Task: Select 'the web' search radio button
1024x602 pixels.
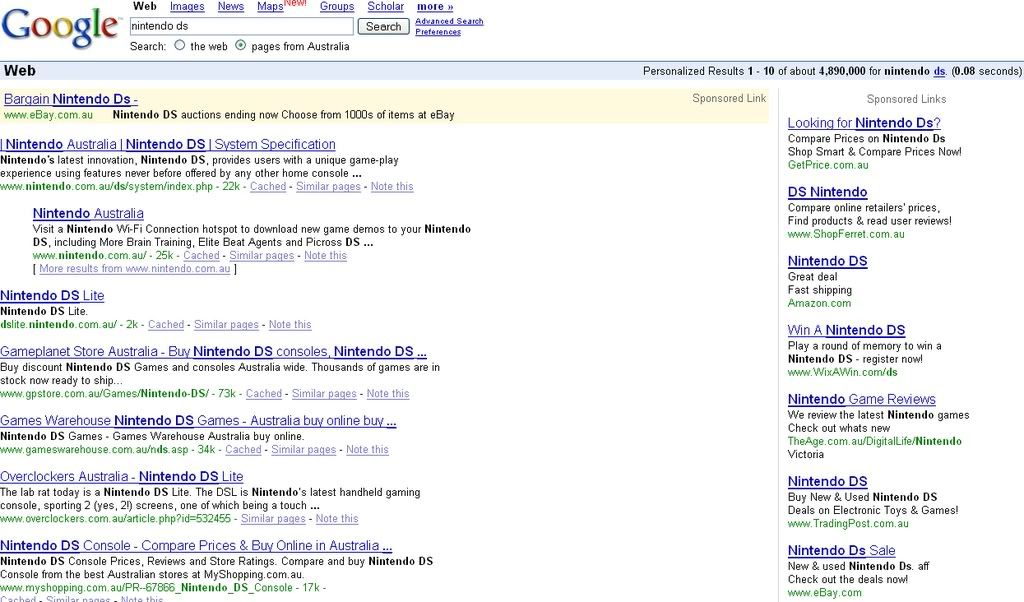Action: pyautogui.click(x=180, y=46)
